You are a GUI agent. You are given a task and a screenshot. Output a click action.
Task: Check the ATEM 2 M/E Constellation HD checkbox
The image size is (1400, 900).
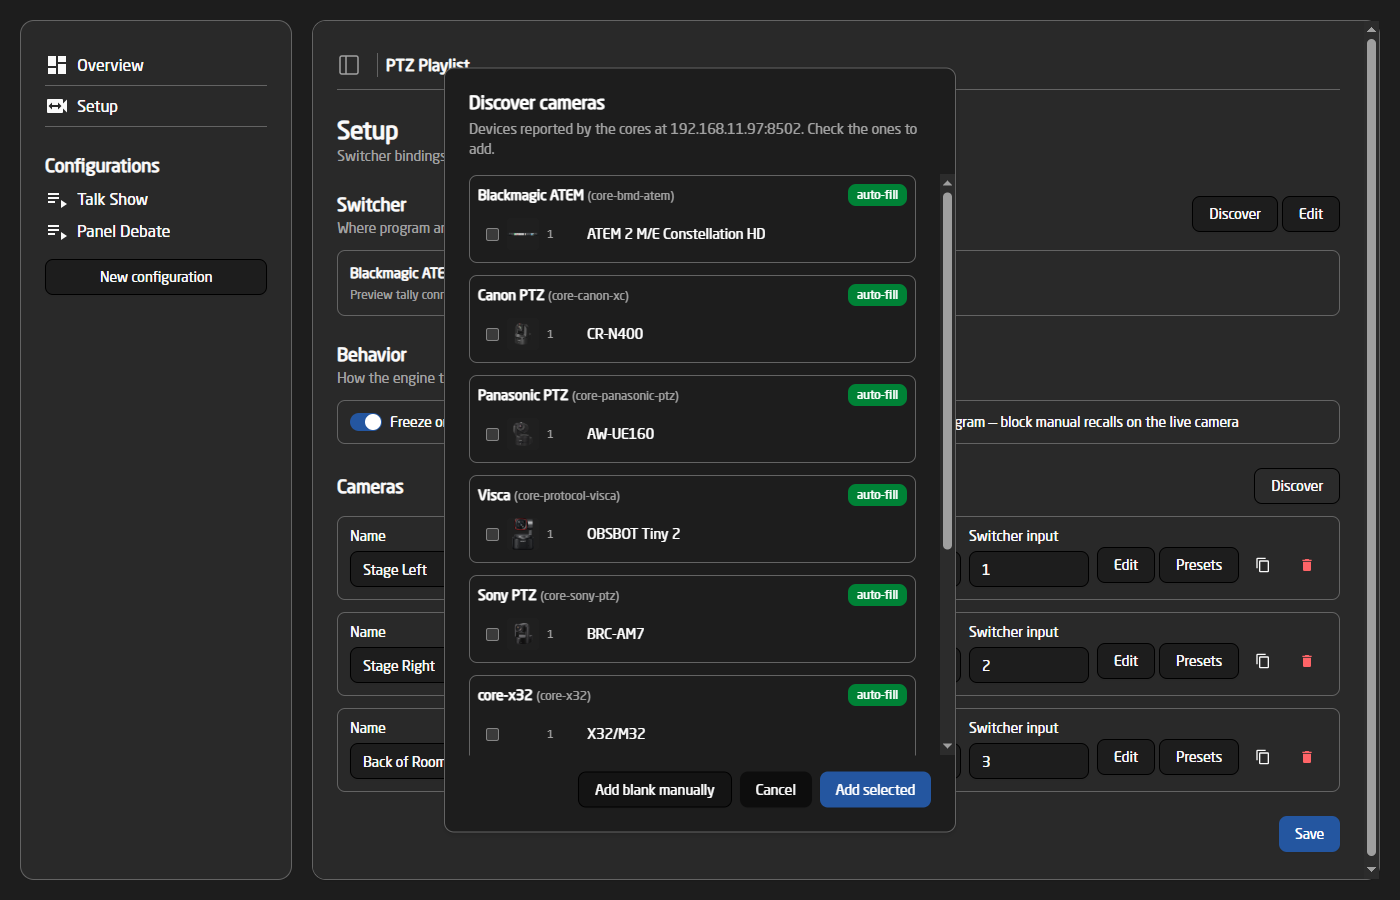click(492, 234)
